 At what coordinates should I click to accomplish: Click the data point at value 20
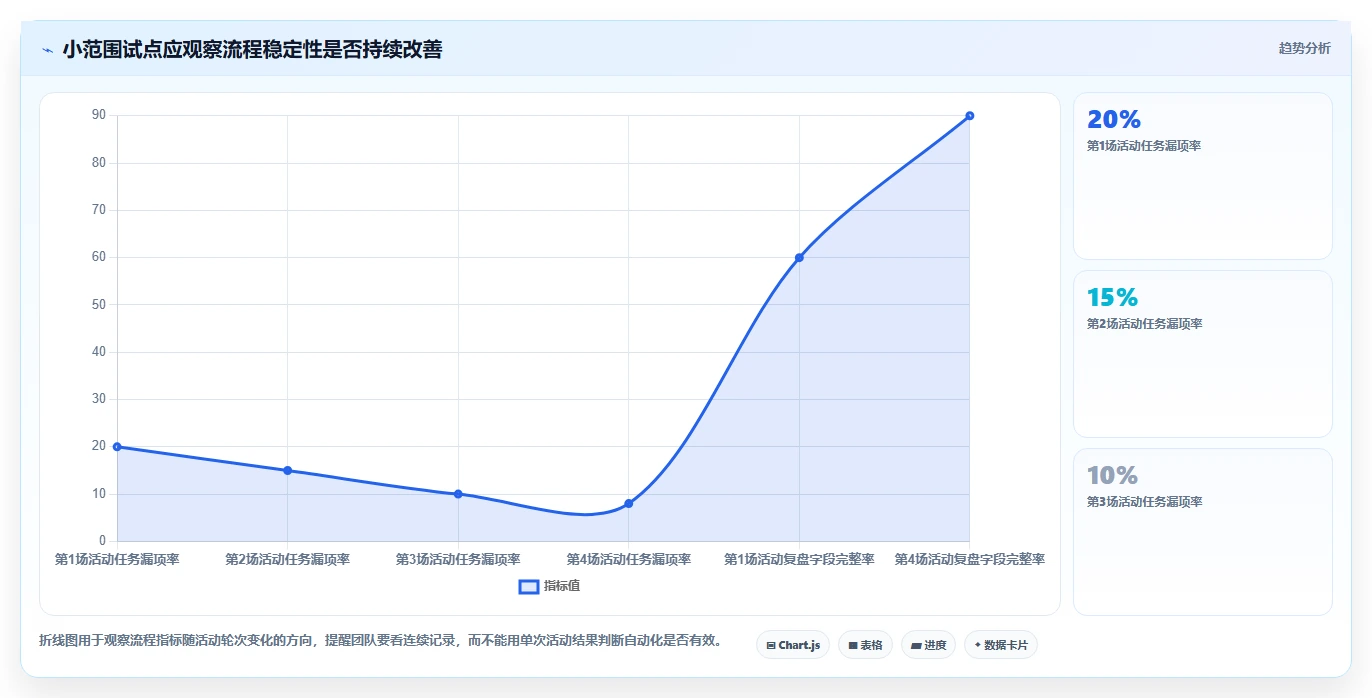point(117,447)
